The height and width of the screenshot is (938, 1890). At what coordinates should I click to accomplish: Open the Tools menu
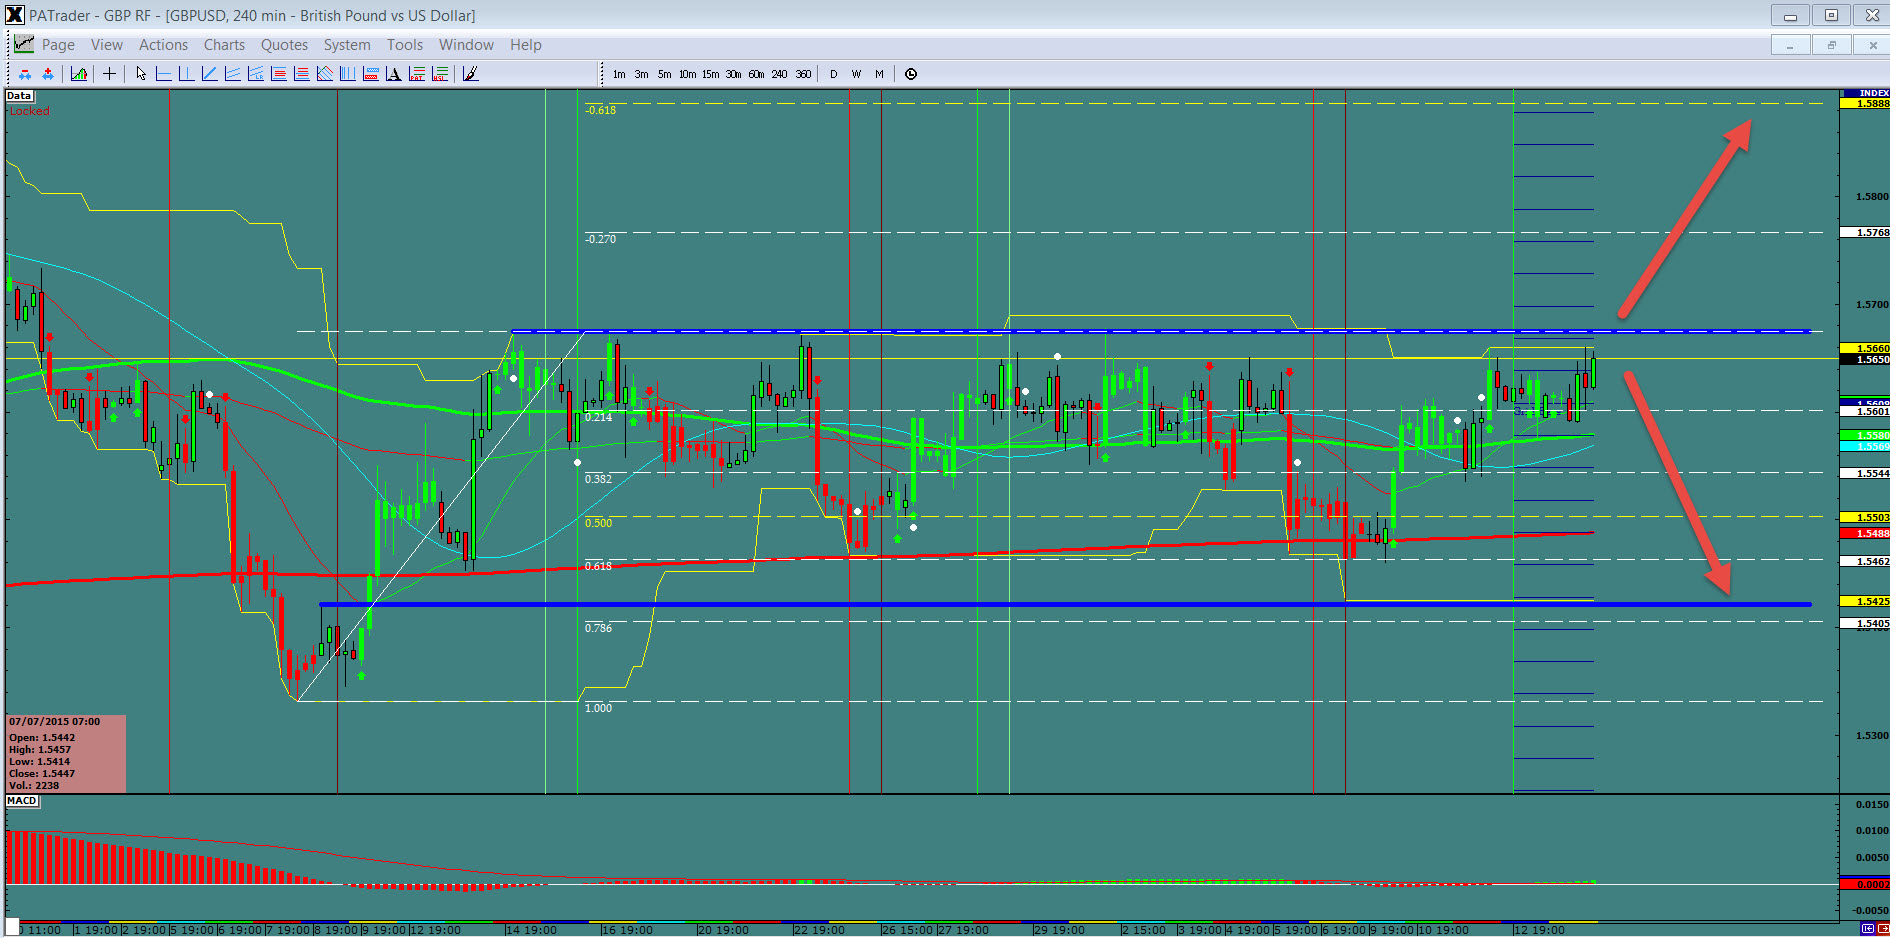pos(405,45)
